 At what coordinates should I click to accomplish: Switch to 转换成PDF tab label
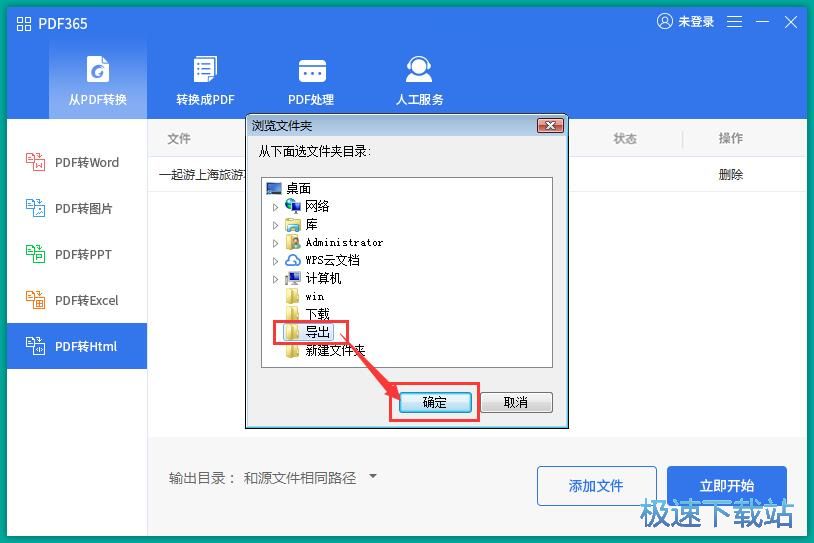coord(205,99)
